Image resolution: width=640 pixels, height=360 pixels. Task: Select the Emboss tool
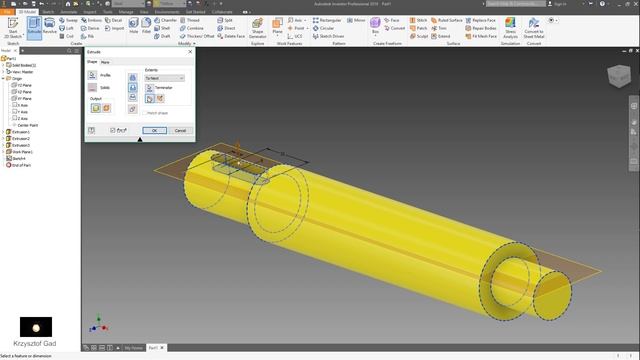(x=91, y=20)
